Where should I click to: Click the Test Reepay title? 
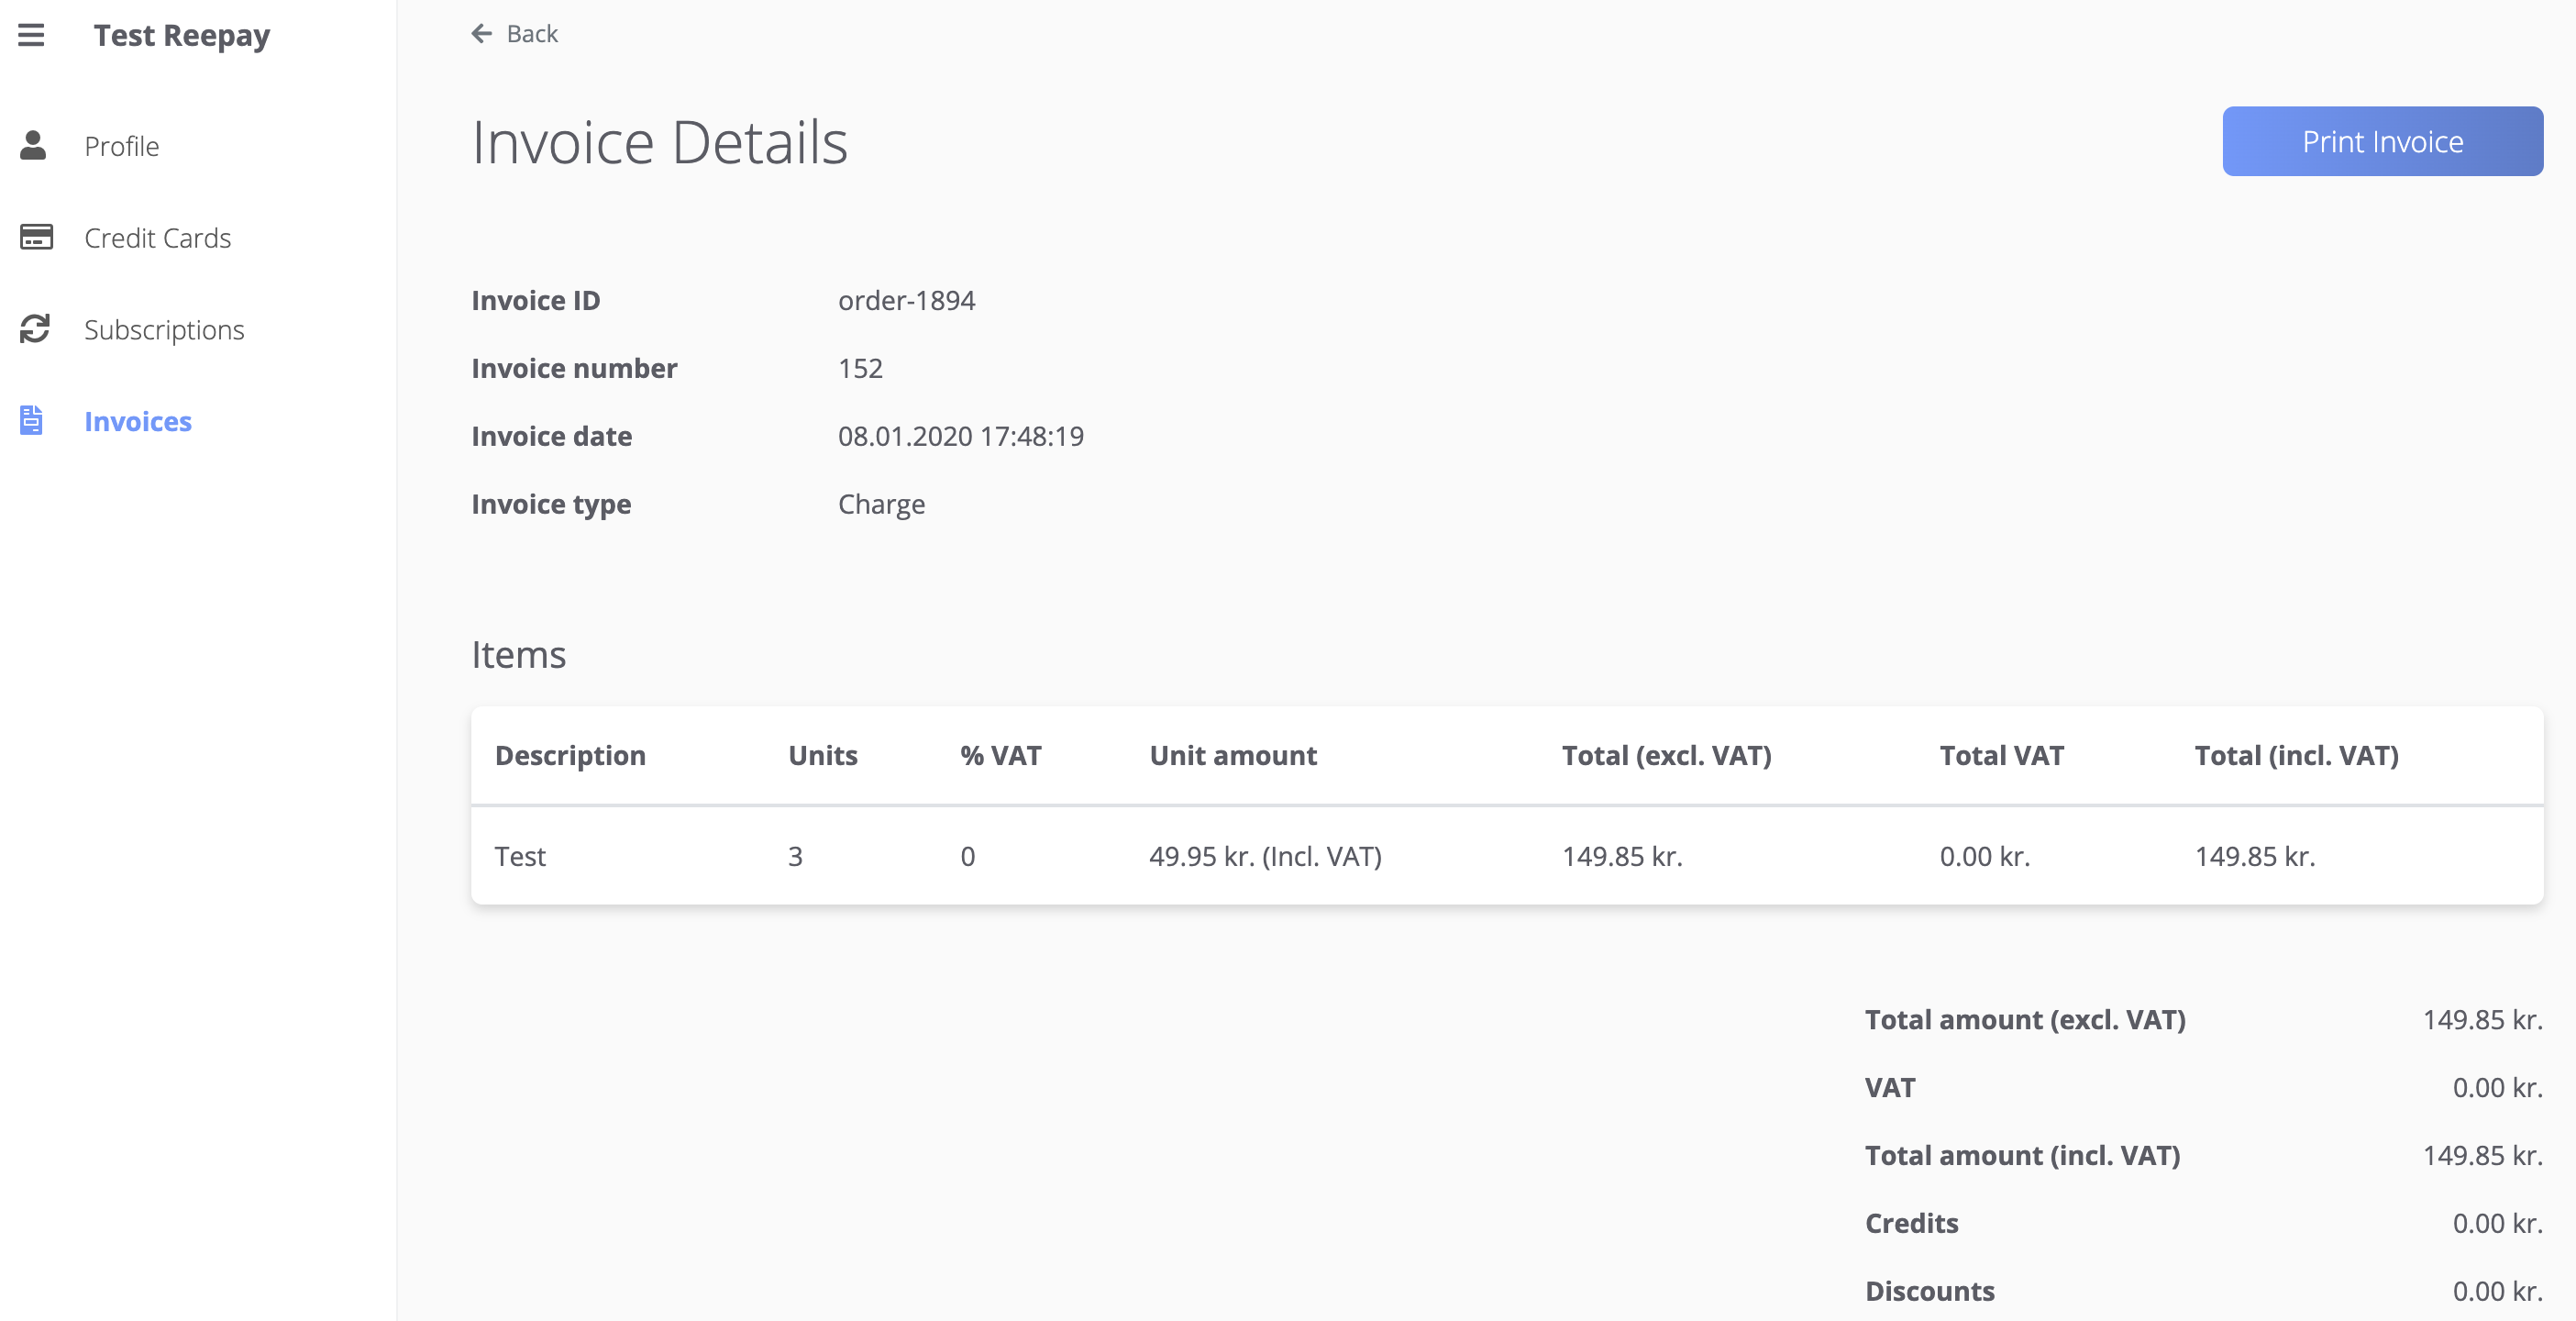pos(182,35)
